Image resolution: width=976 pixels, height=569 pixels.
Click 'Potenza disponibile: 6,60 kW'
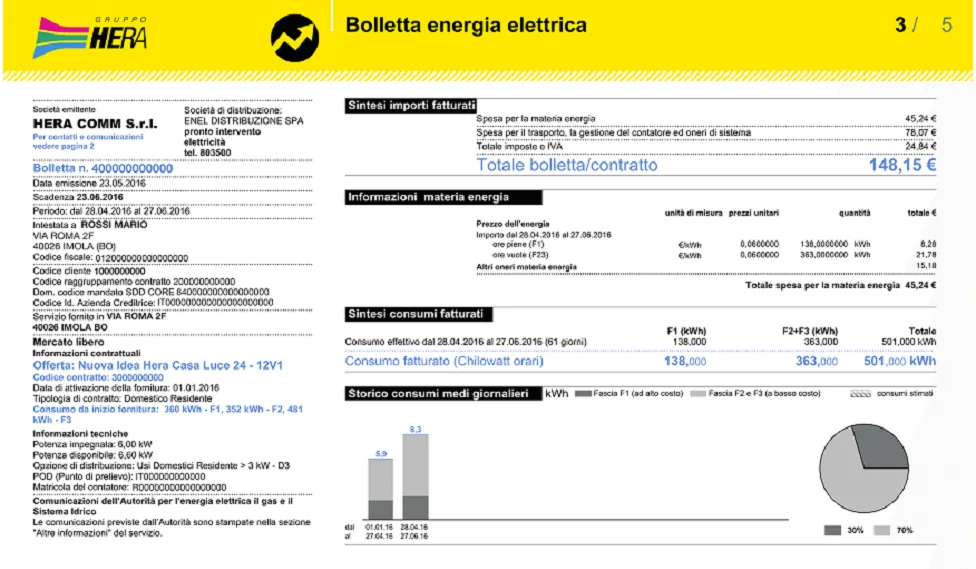click(92, 455)
